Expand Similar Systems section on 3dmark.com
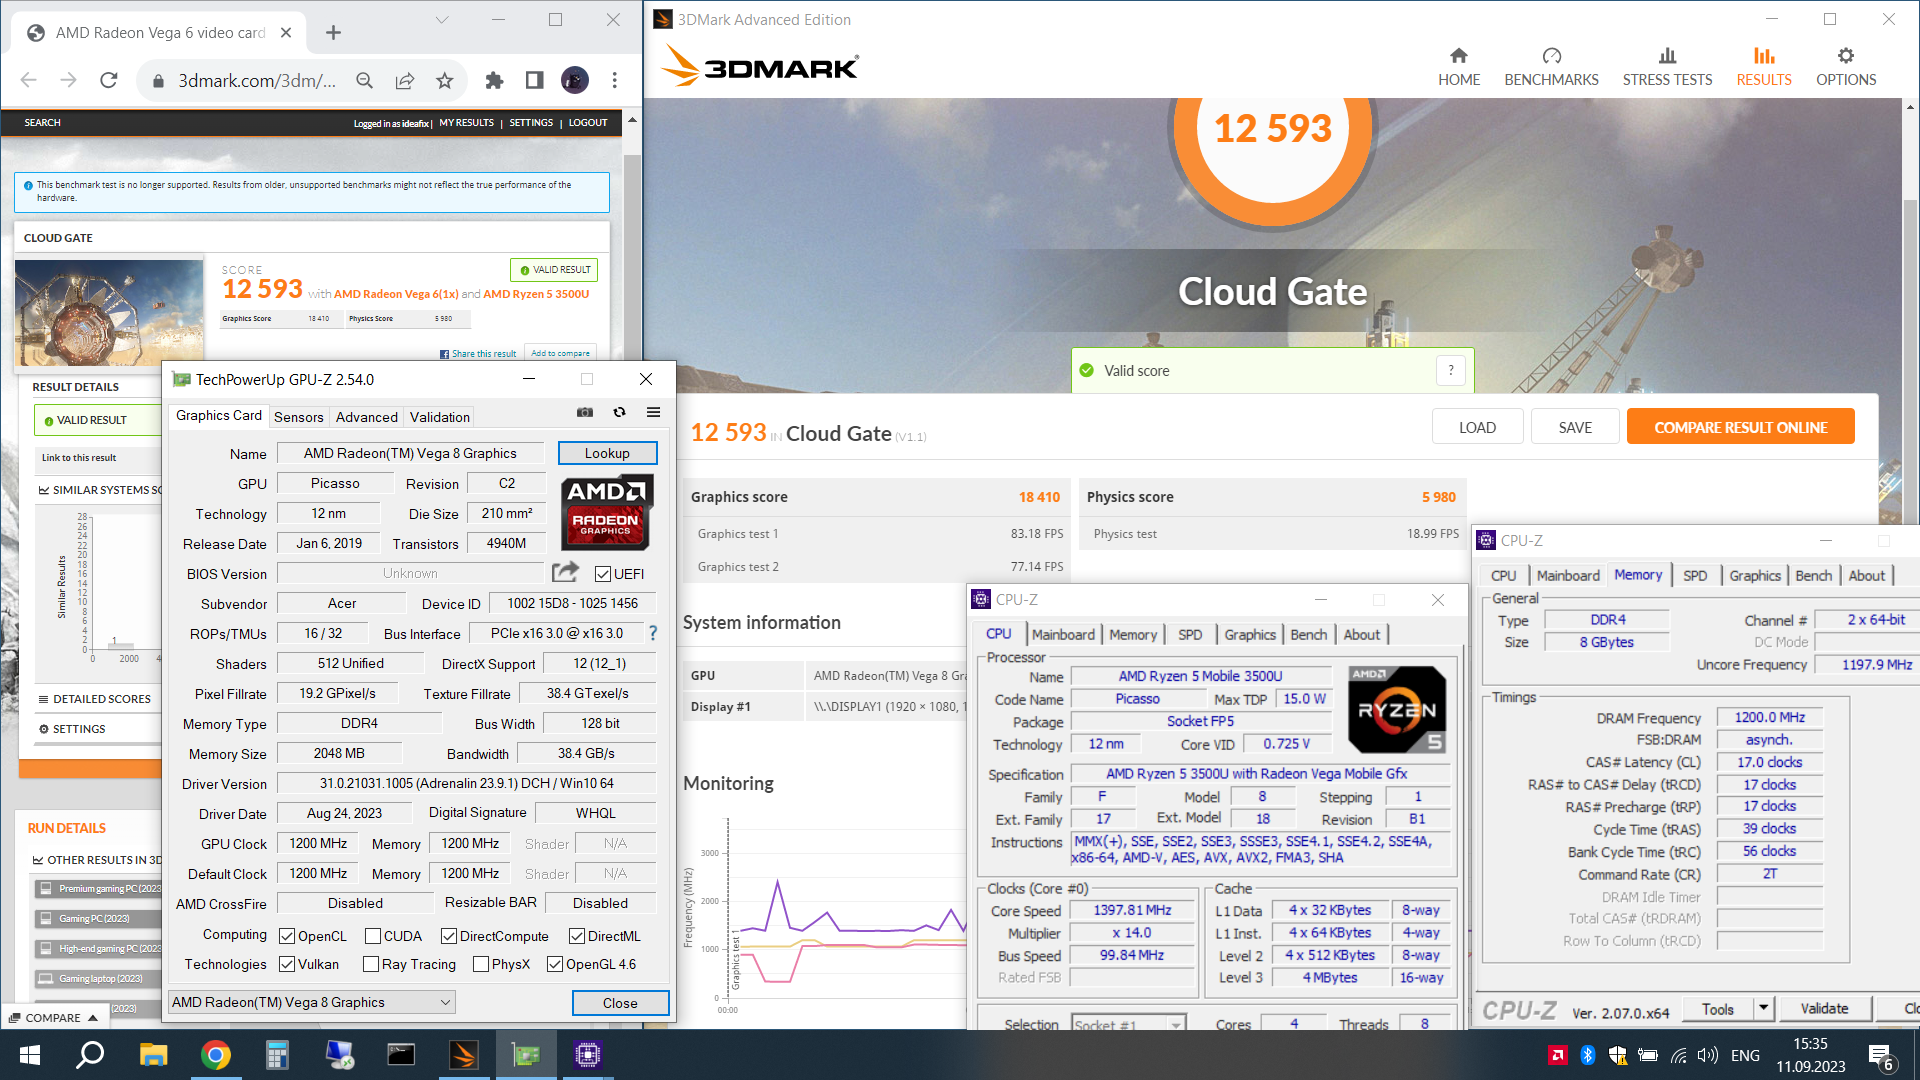1920x1080 pixels. tap(100, 490)
